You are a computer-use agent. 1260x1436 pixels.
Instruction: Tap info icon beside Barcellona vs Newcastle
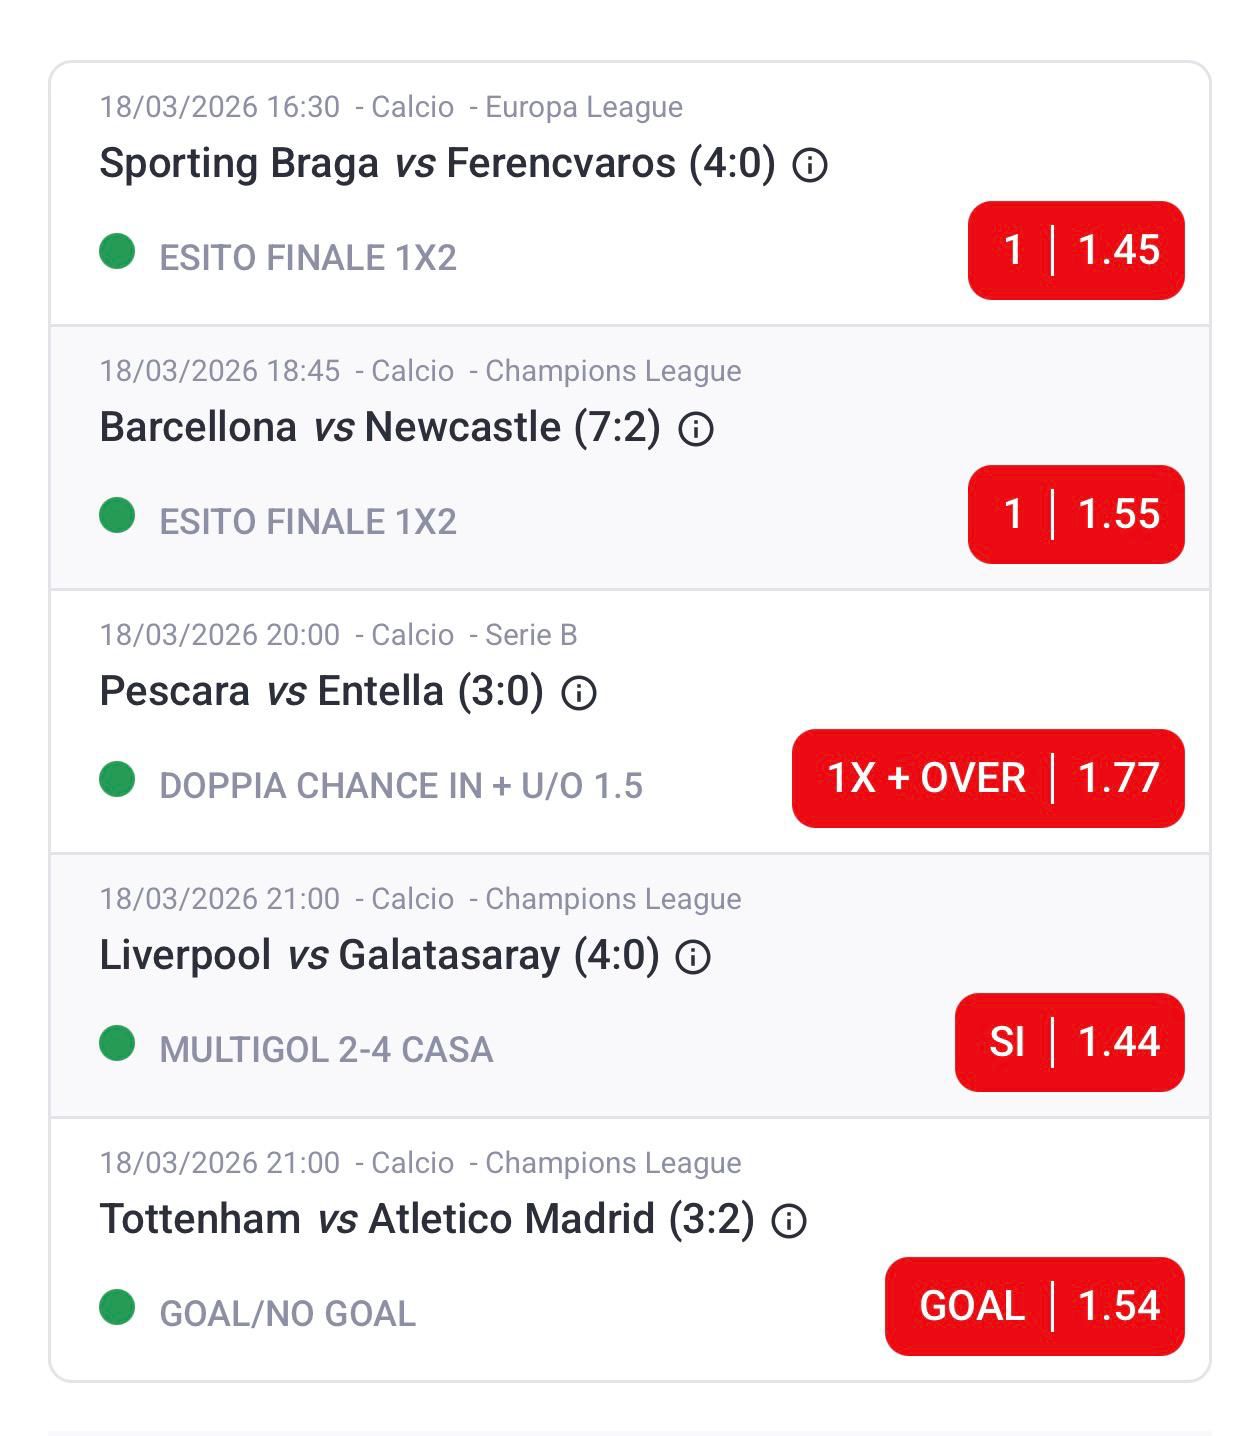click(x=695, y=429)
